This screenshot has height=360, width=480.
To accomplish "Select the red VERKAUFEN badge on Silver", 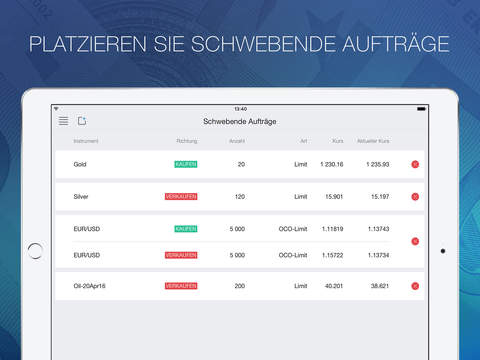I will [181, 197].
